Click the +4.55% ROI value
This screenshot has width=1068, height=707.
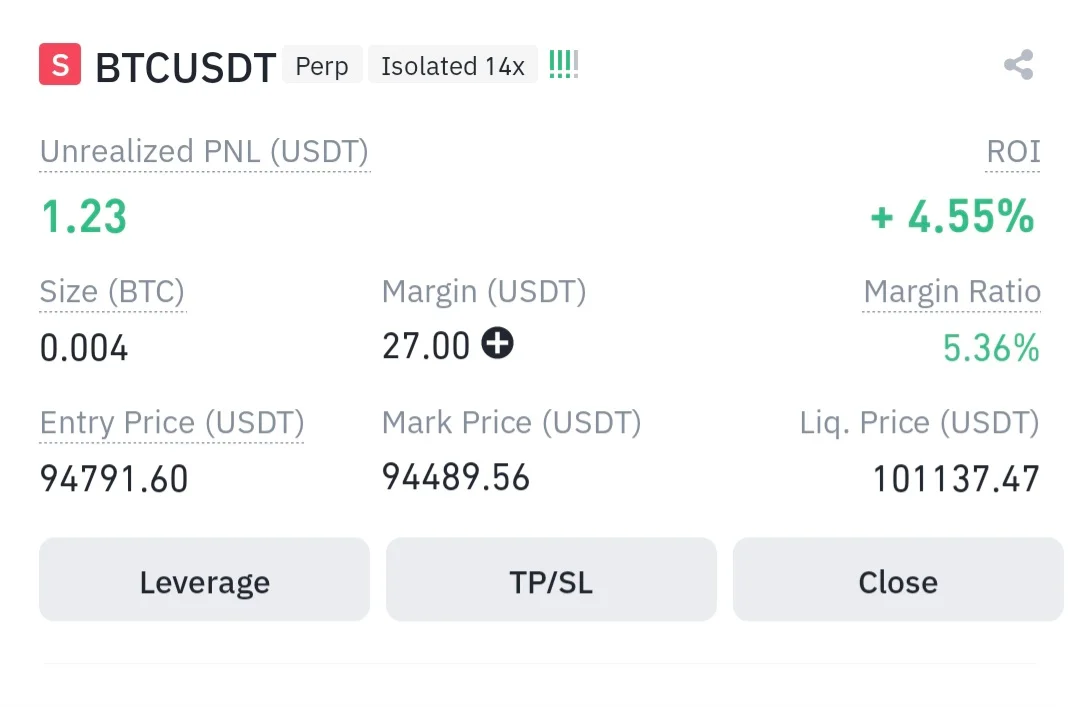click(x=952, y=217)
